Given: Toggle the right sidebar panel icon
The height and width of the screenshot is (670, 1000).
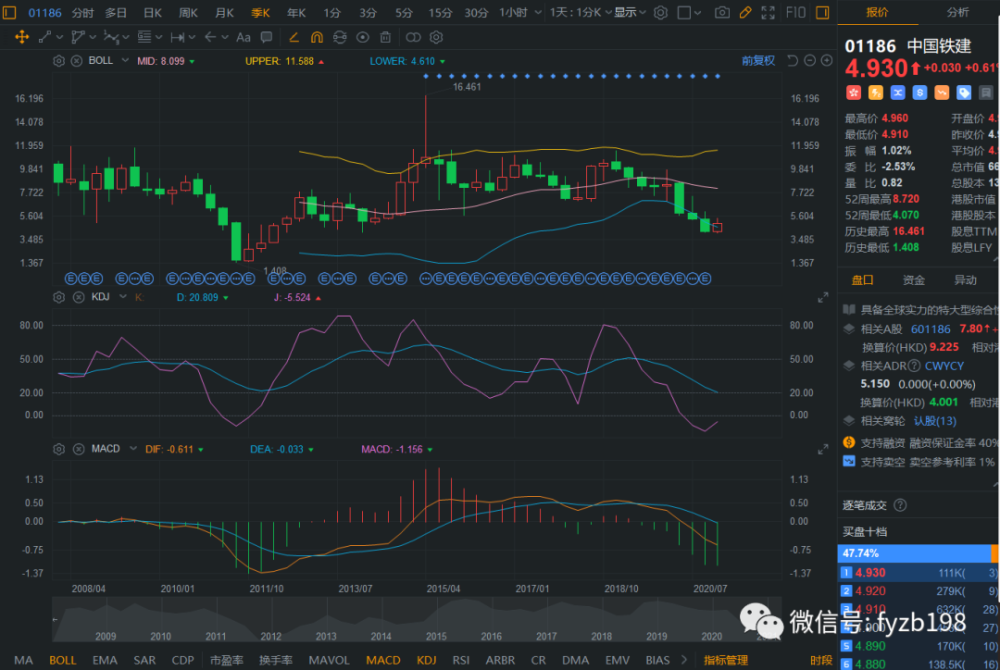Looking at the screenshot, I should point(823,12).
